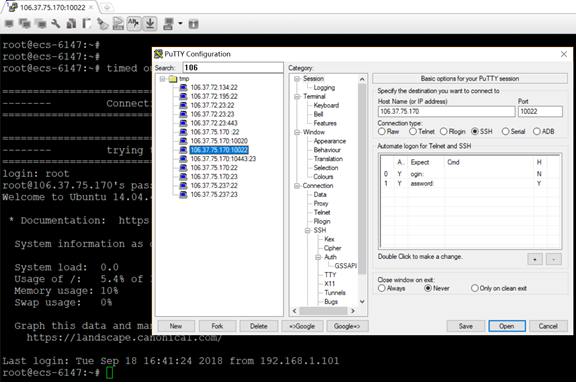Click the New session button
Viewport: 576px width, 382px height.
pos(176,326)
